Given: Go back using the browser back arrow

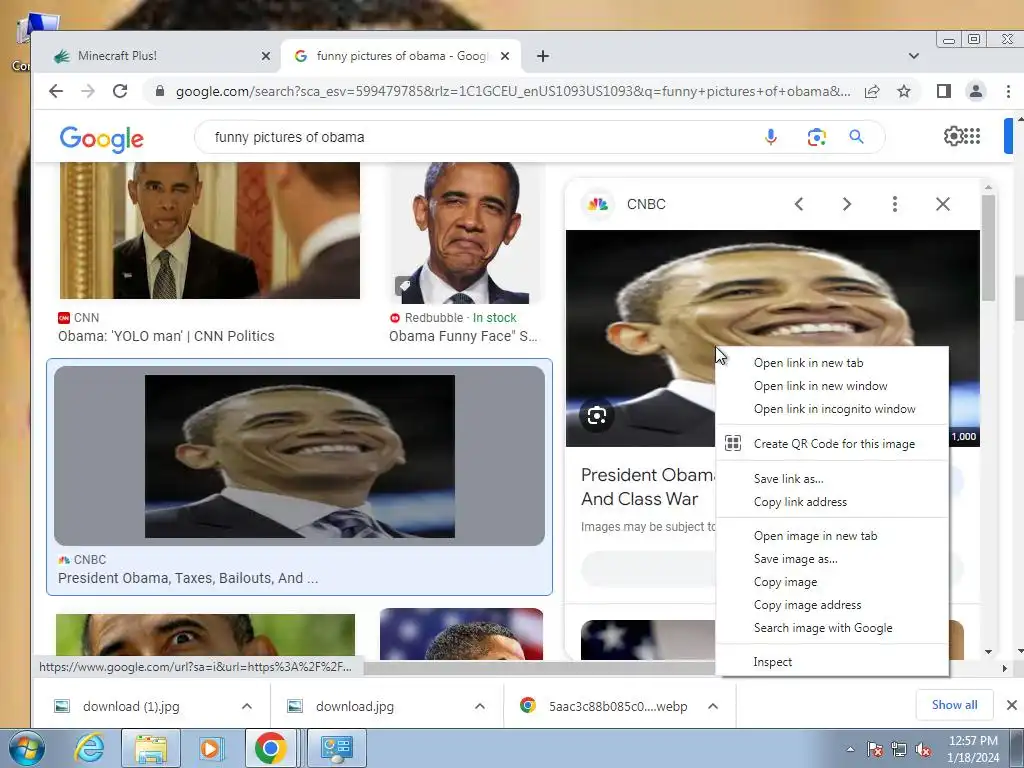Looking at the screenshot, I should [x=56, y=91].
